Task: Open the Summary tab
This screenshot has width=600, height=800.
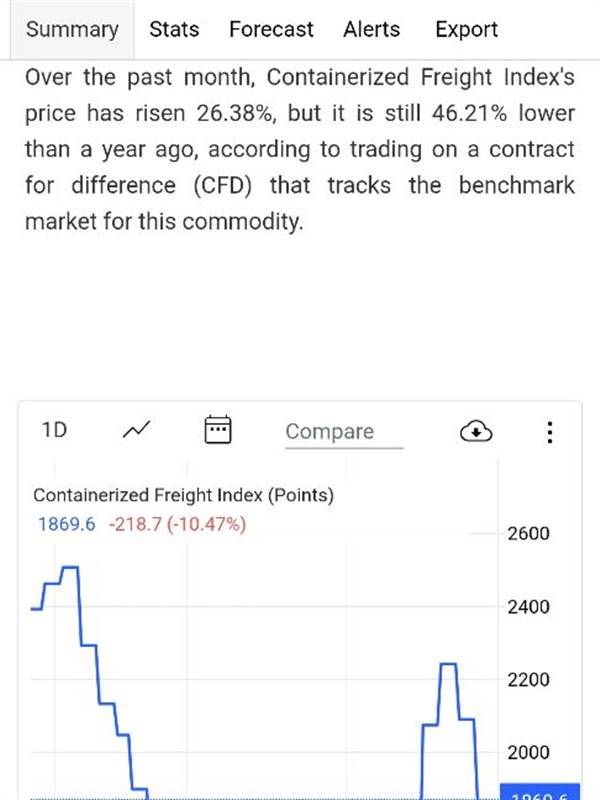Action: click(x=72, y=29)
